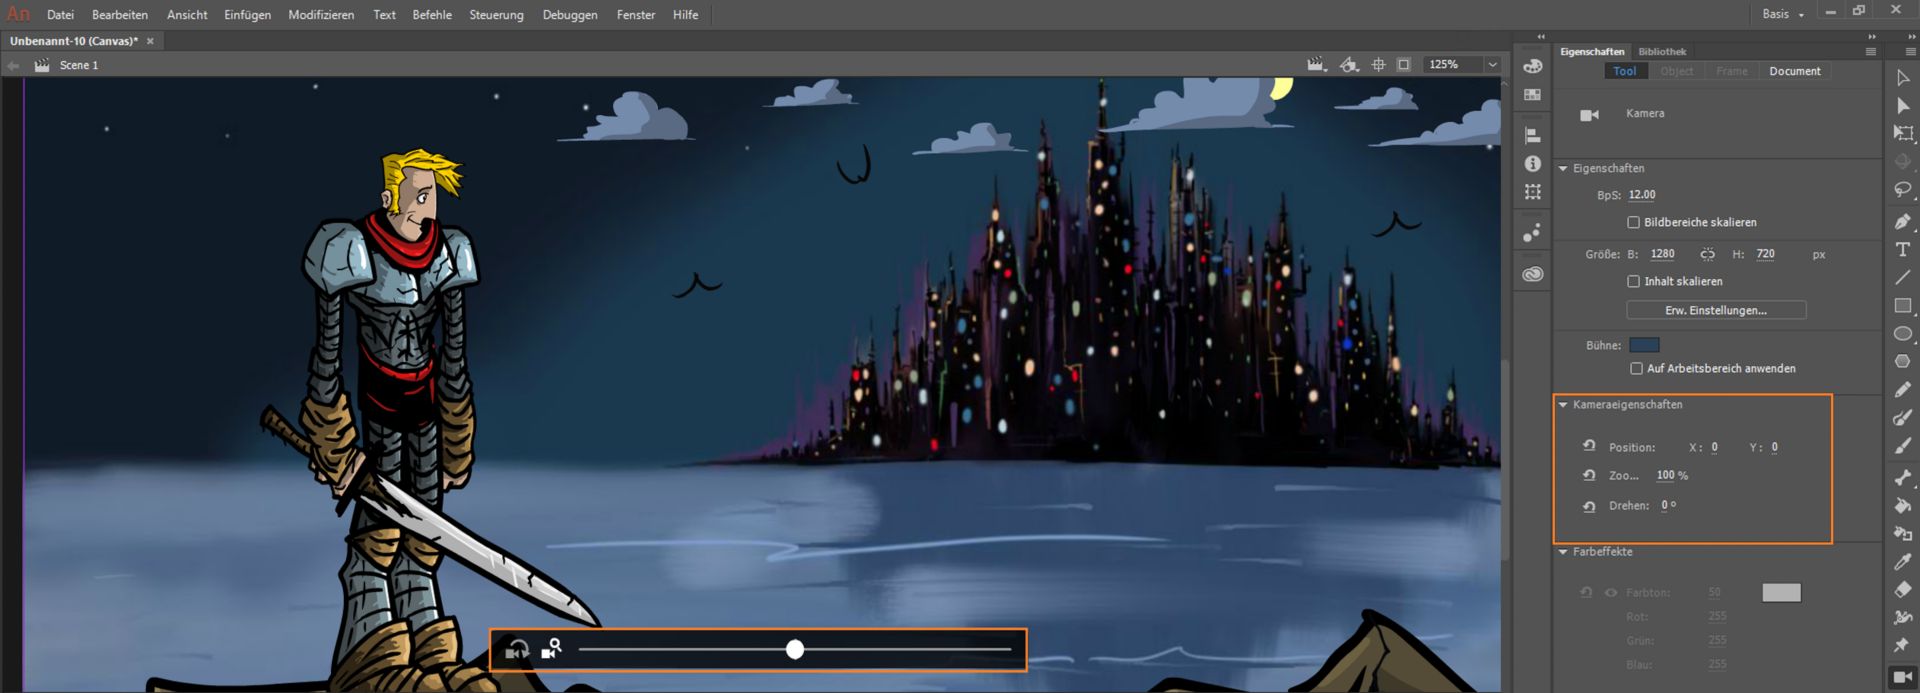1920x693 pixels.
Task: Collapse the Farbeffekte section
Action: [x=1563, y=552]
